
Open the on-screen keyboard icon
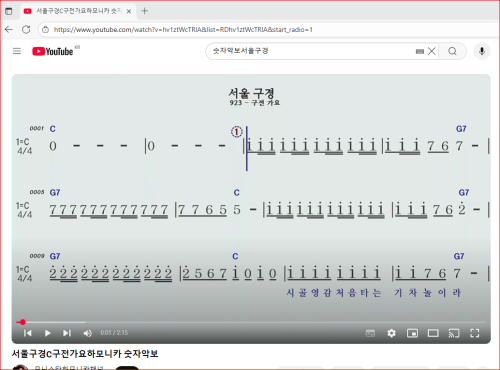(x=420, y=51)
